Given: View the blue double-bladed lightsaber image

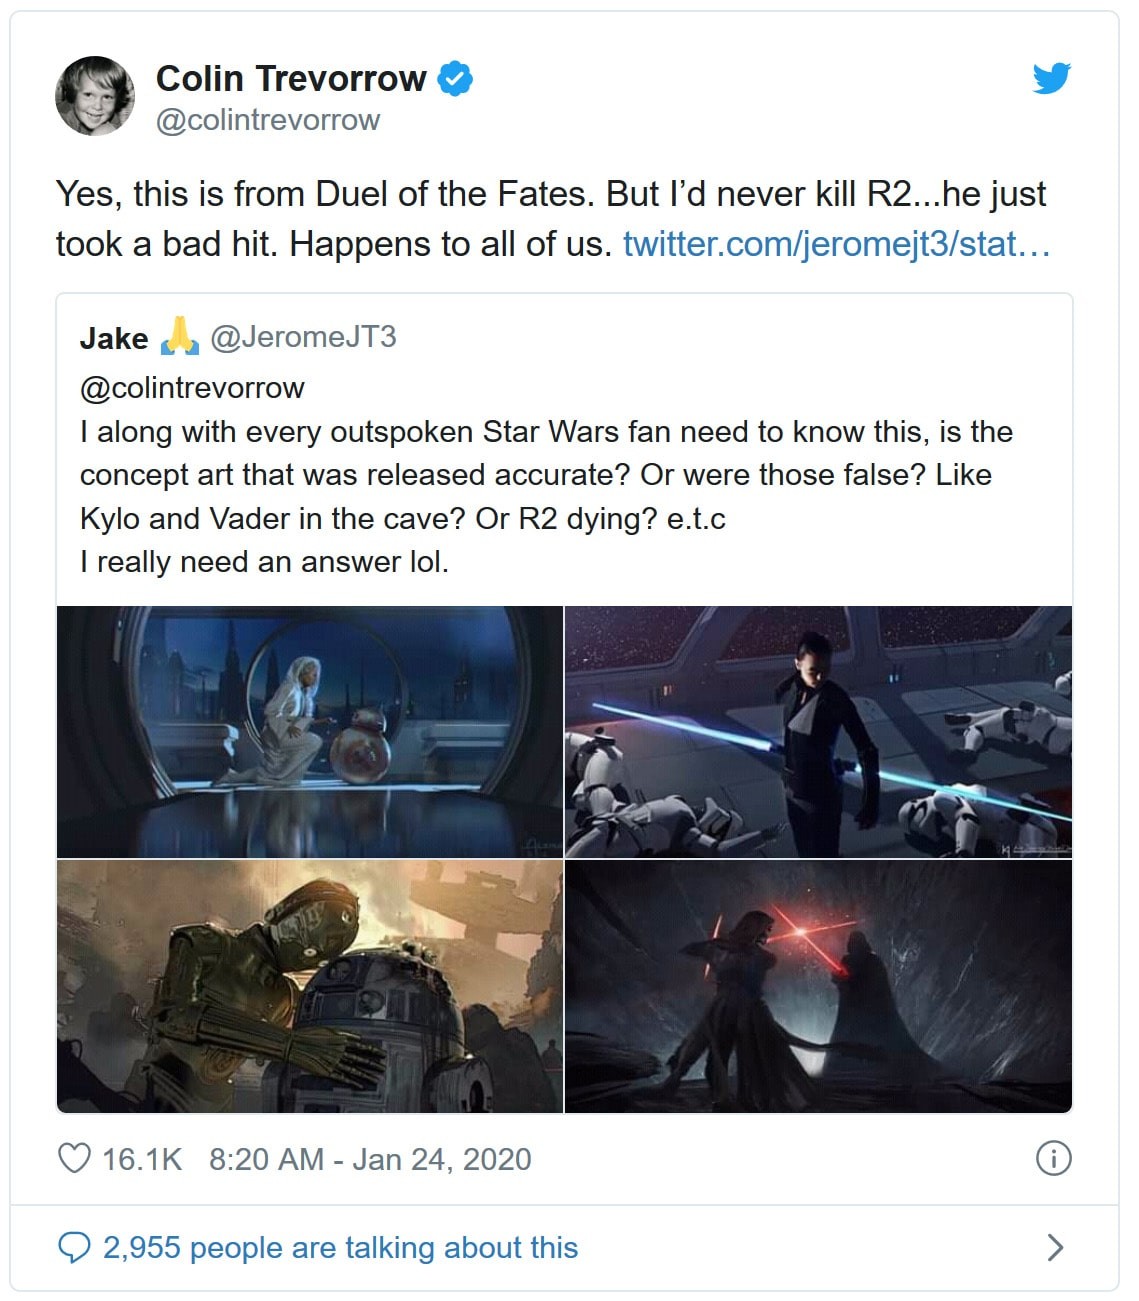Looking at the screenshot, I should (818, 732).
